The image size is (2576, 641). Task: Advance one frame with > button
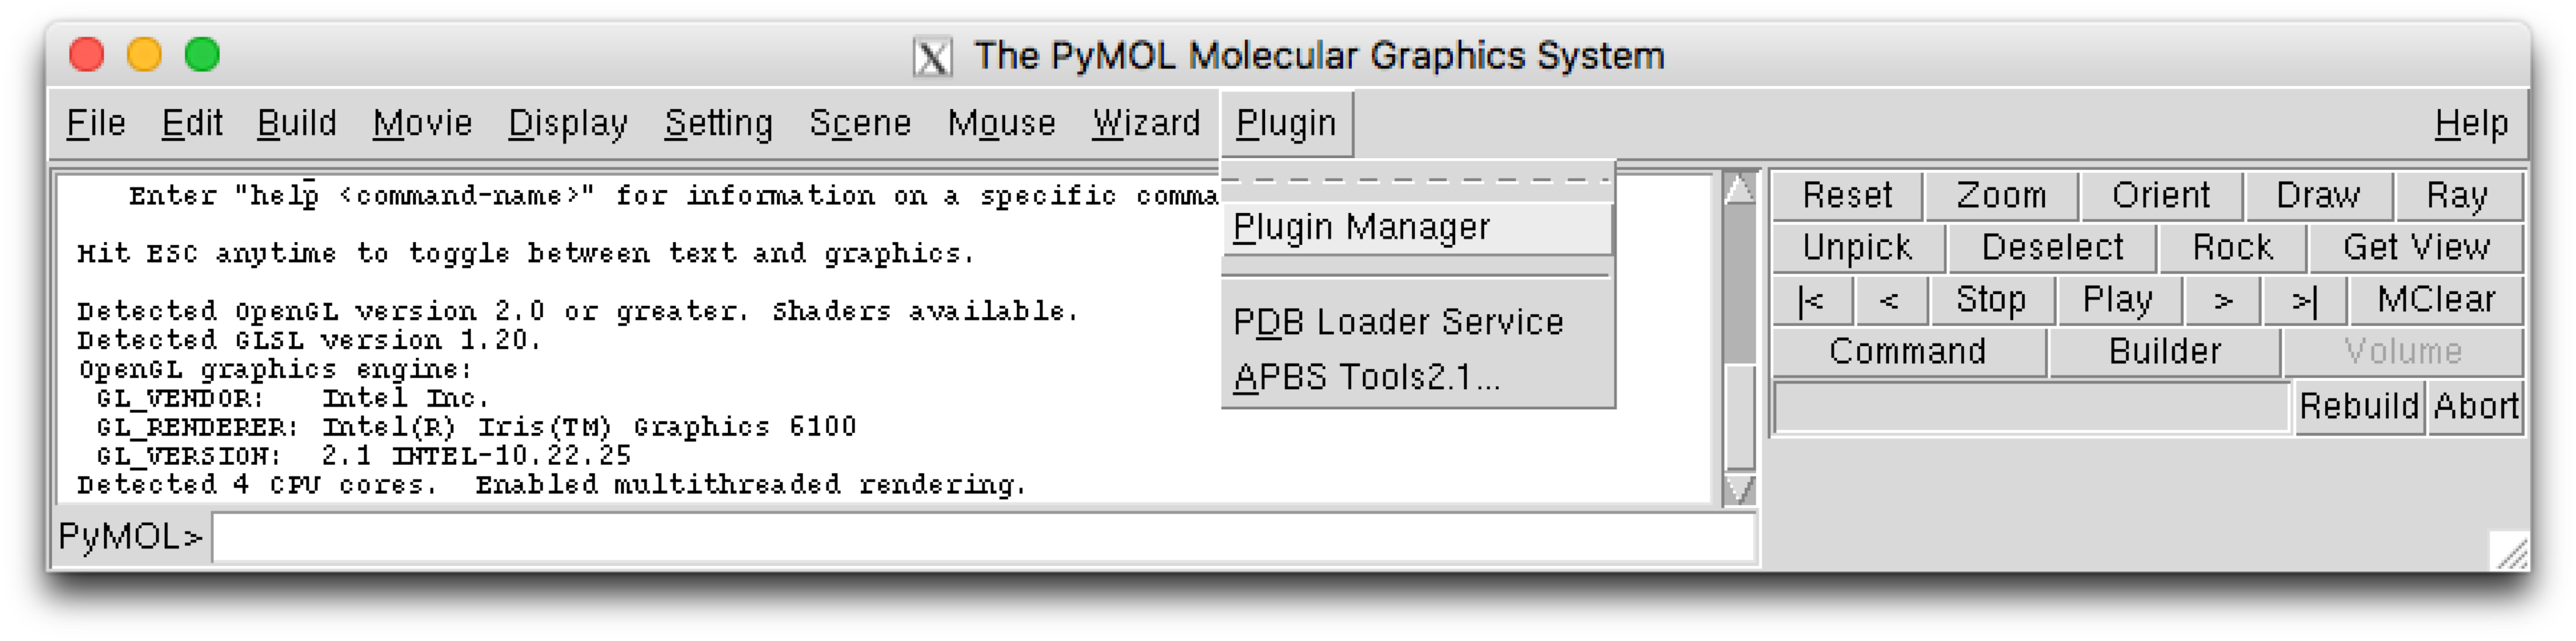tap(2222, 300)
